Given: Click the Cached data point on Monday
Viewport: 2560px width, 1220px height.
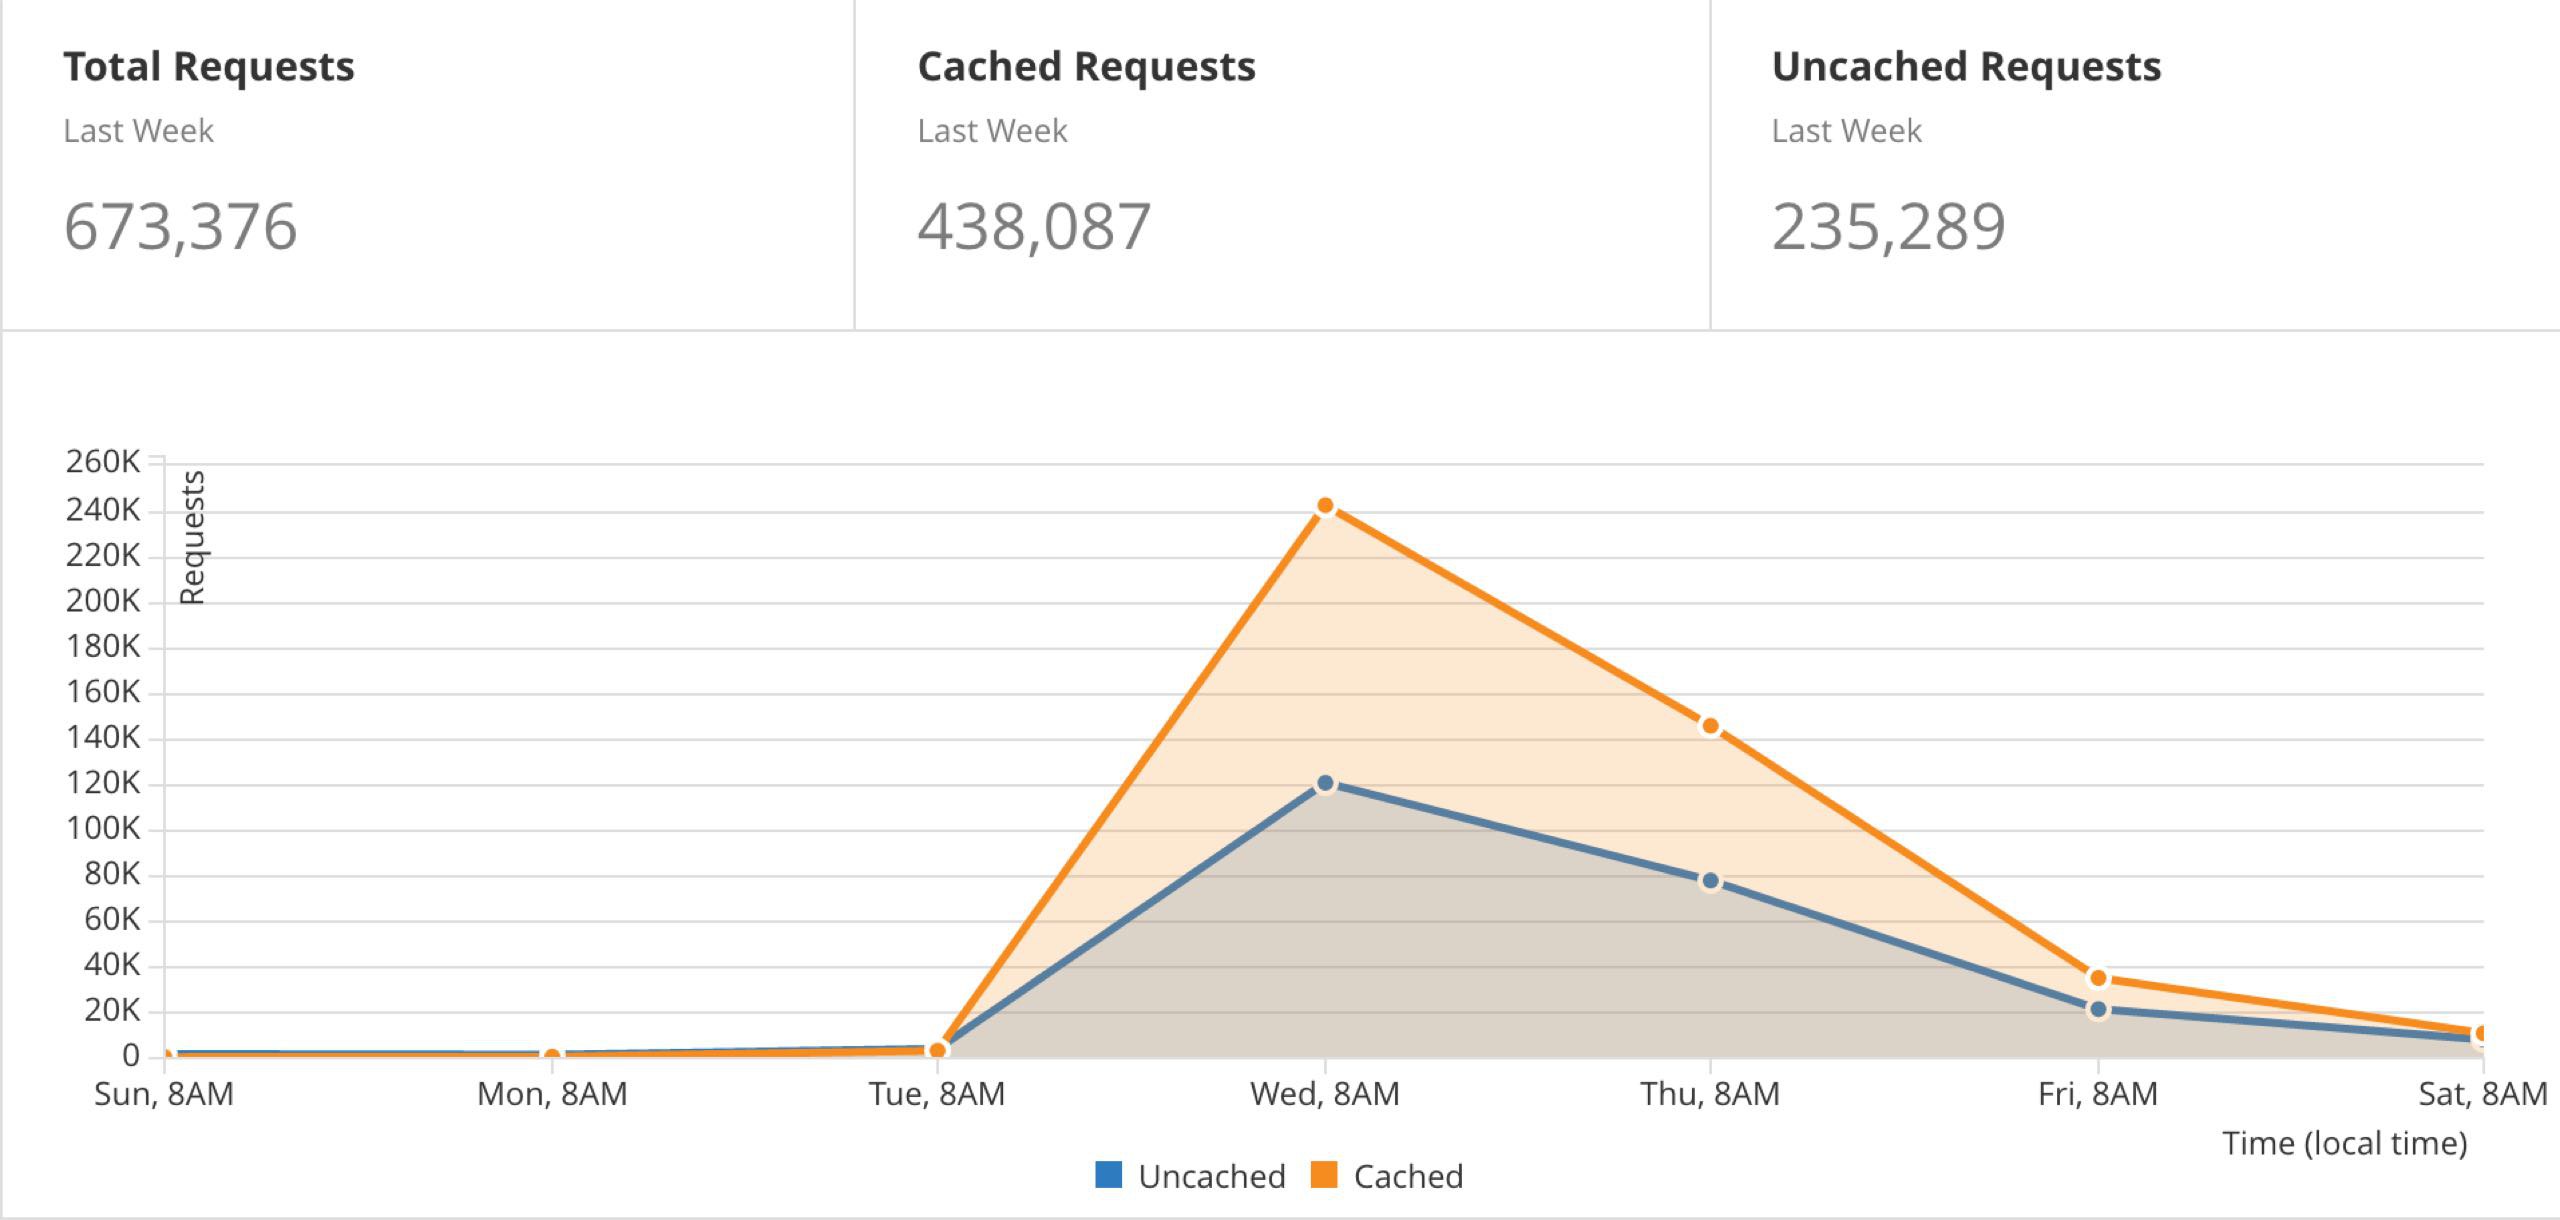Looking at the screenshot, I should 551,1056.
